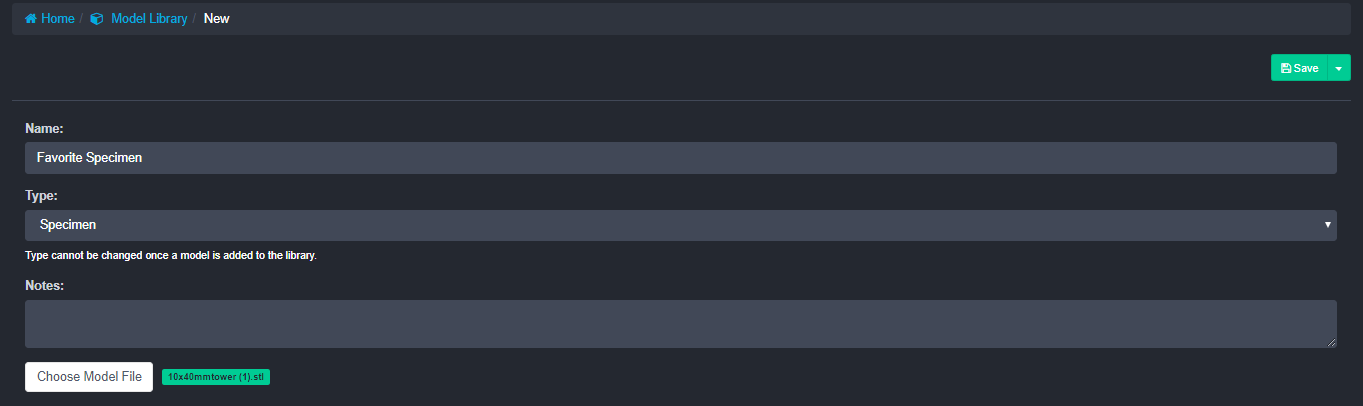This screenshot has width=1363, height=406.
Task: Navigate to the Model Library link
Action: 149,19
